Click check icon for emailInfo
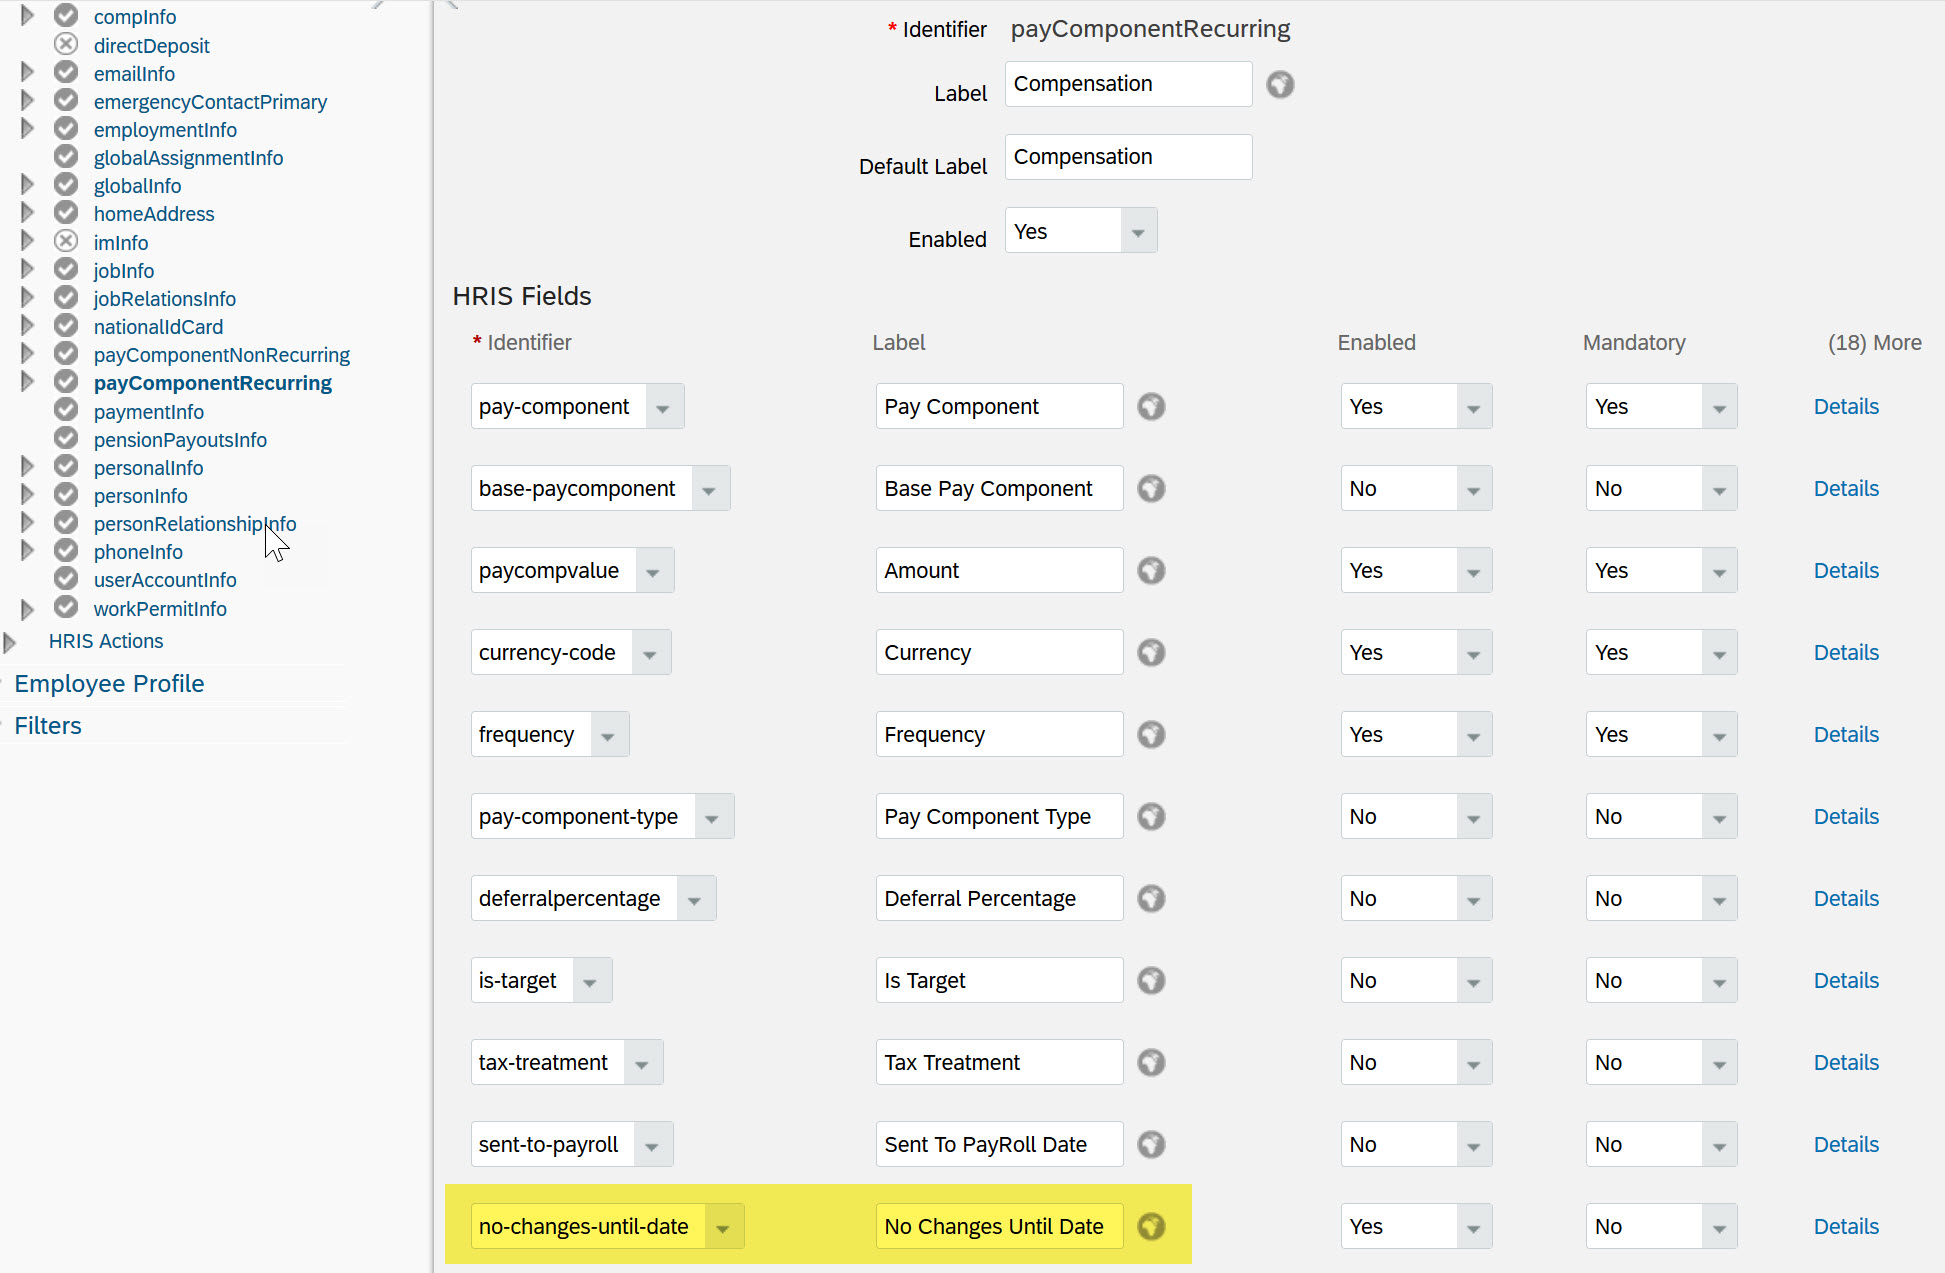The height and width of the screenshot is (1273, 1945). point(66,72)
